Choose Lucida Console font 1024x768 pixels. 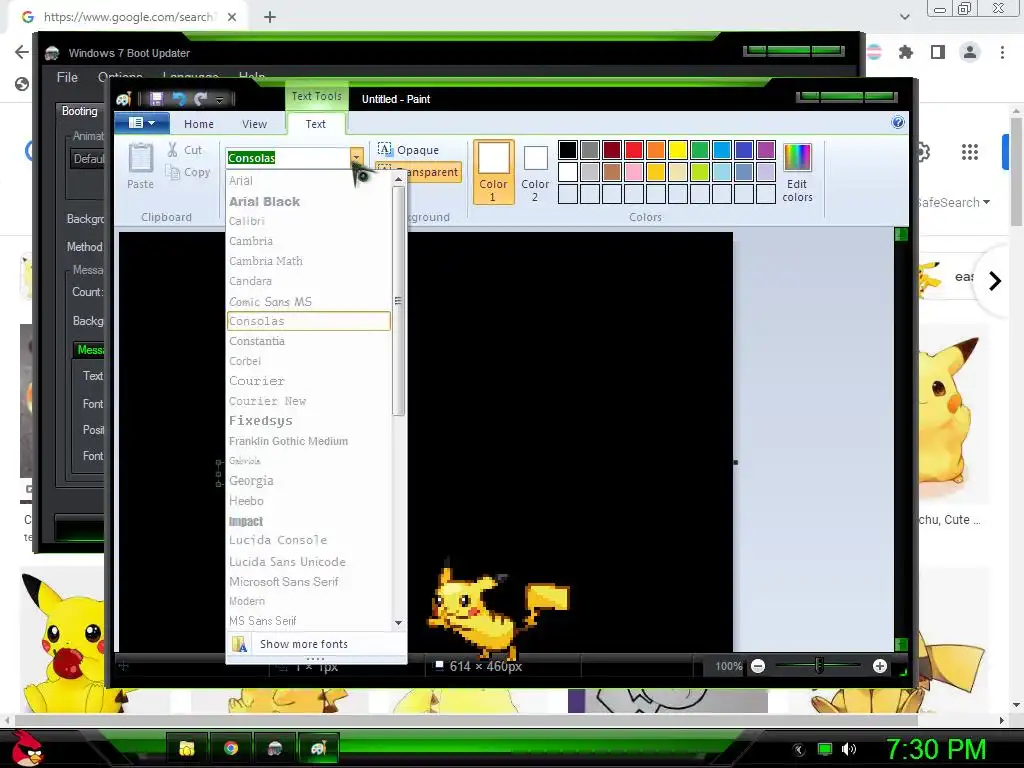coord(308,540)
